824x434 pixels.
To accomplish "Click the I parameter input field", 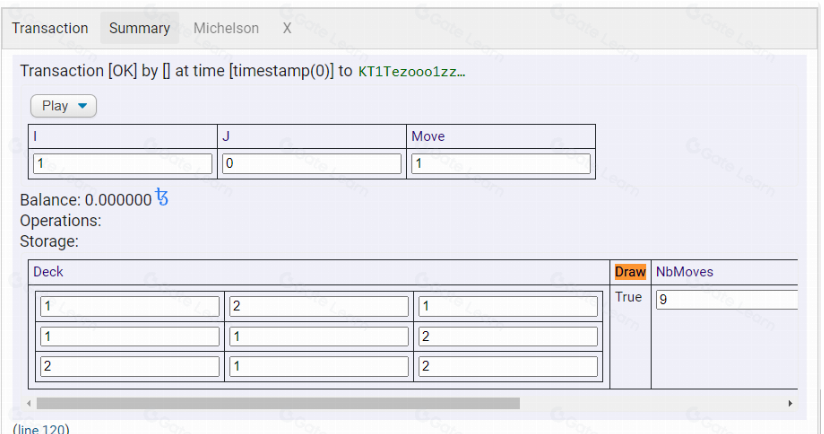I will [123, 164].
